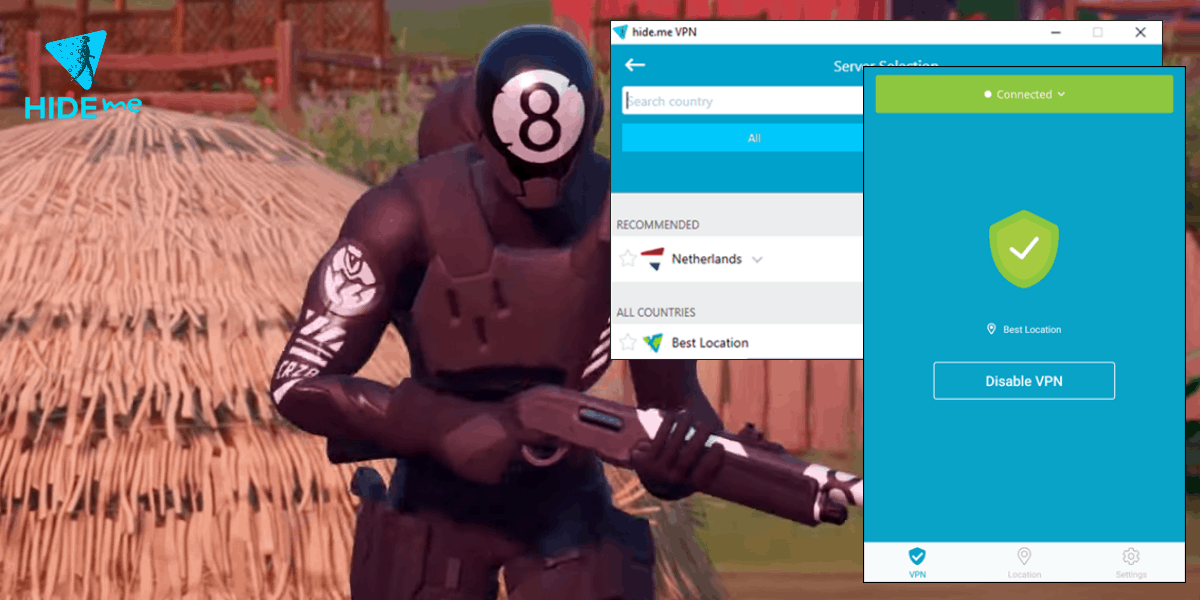Open the Settings bottom tab
1200x600 pixels.
(1131, 562)
